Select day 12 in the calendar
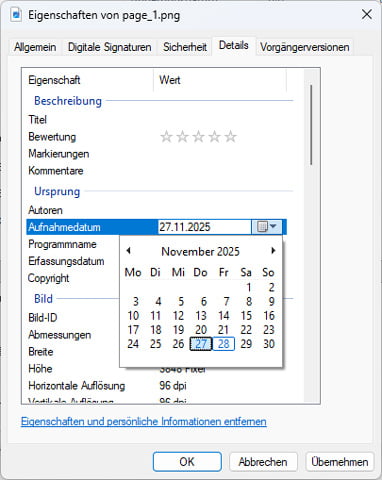 click(x=178, y=316)
